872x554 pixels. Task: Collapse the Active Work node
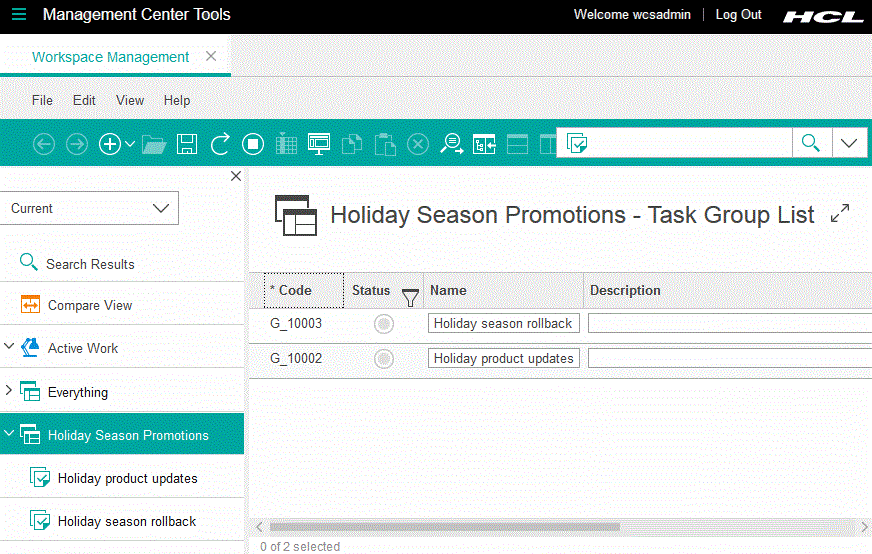(x=9, y=346)
